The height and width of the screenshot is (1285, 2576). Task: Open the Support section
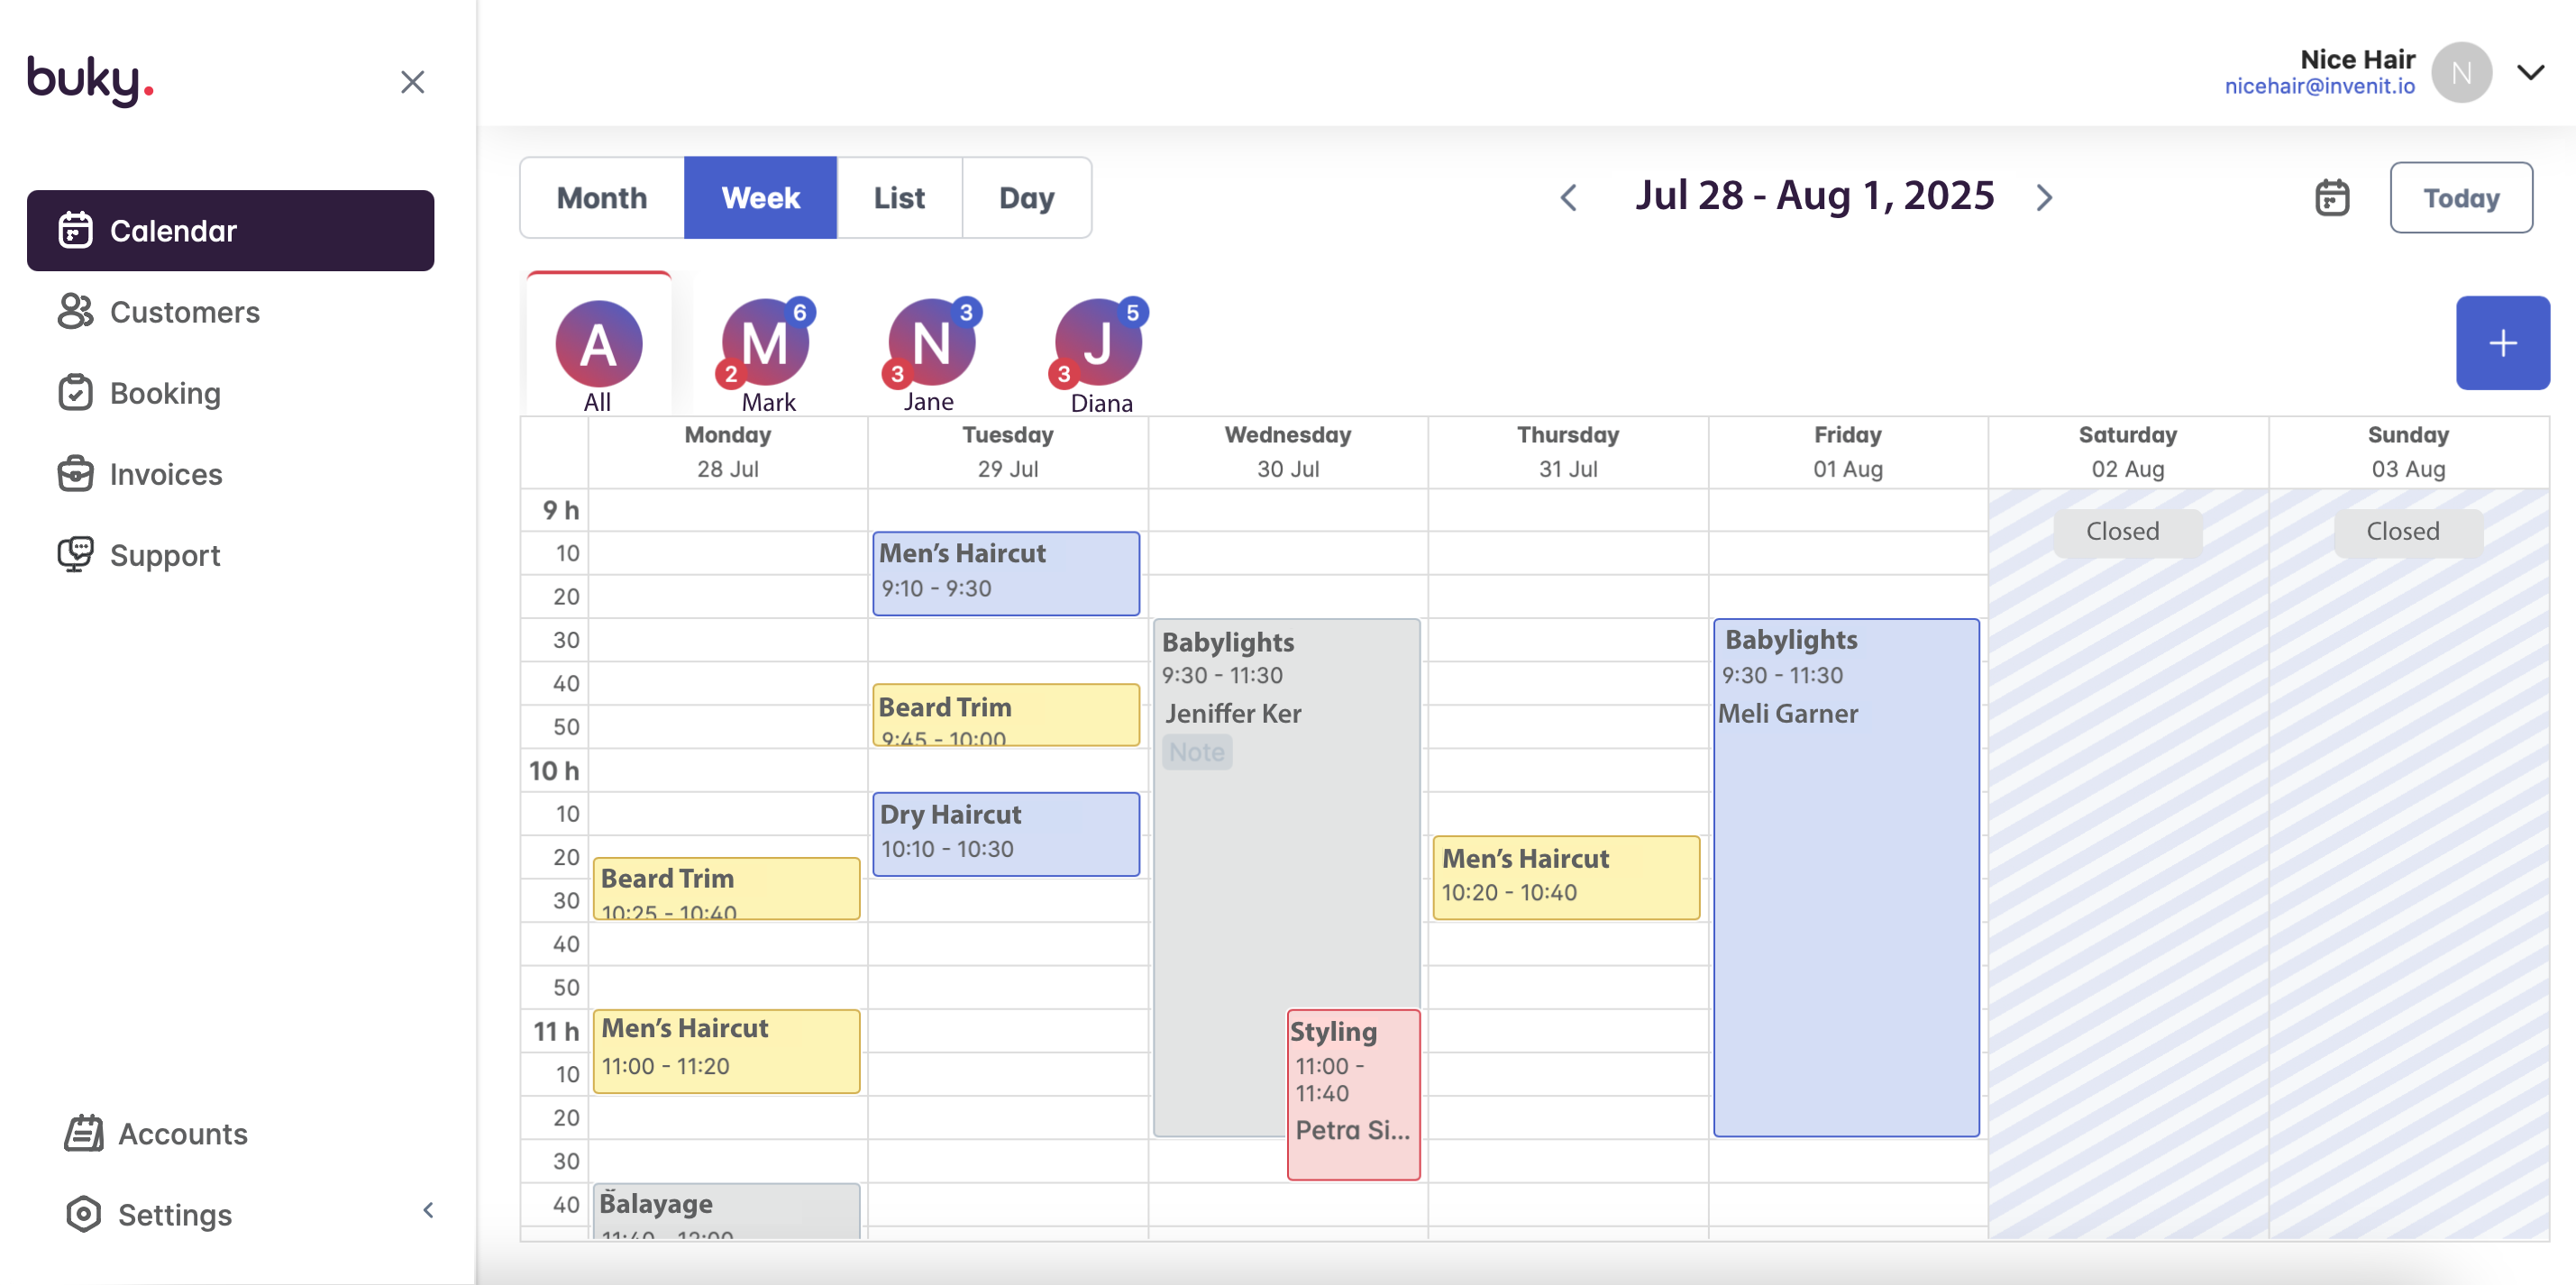164,555
